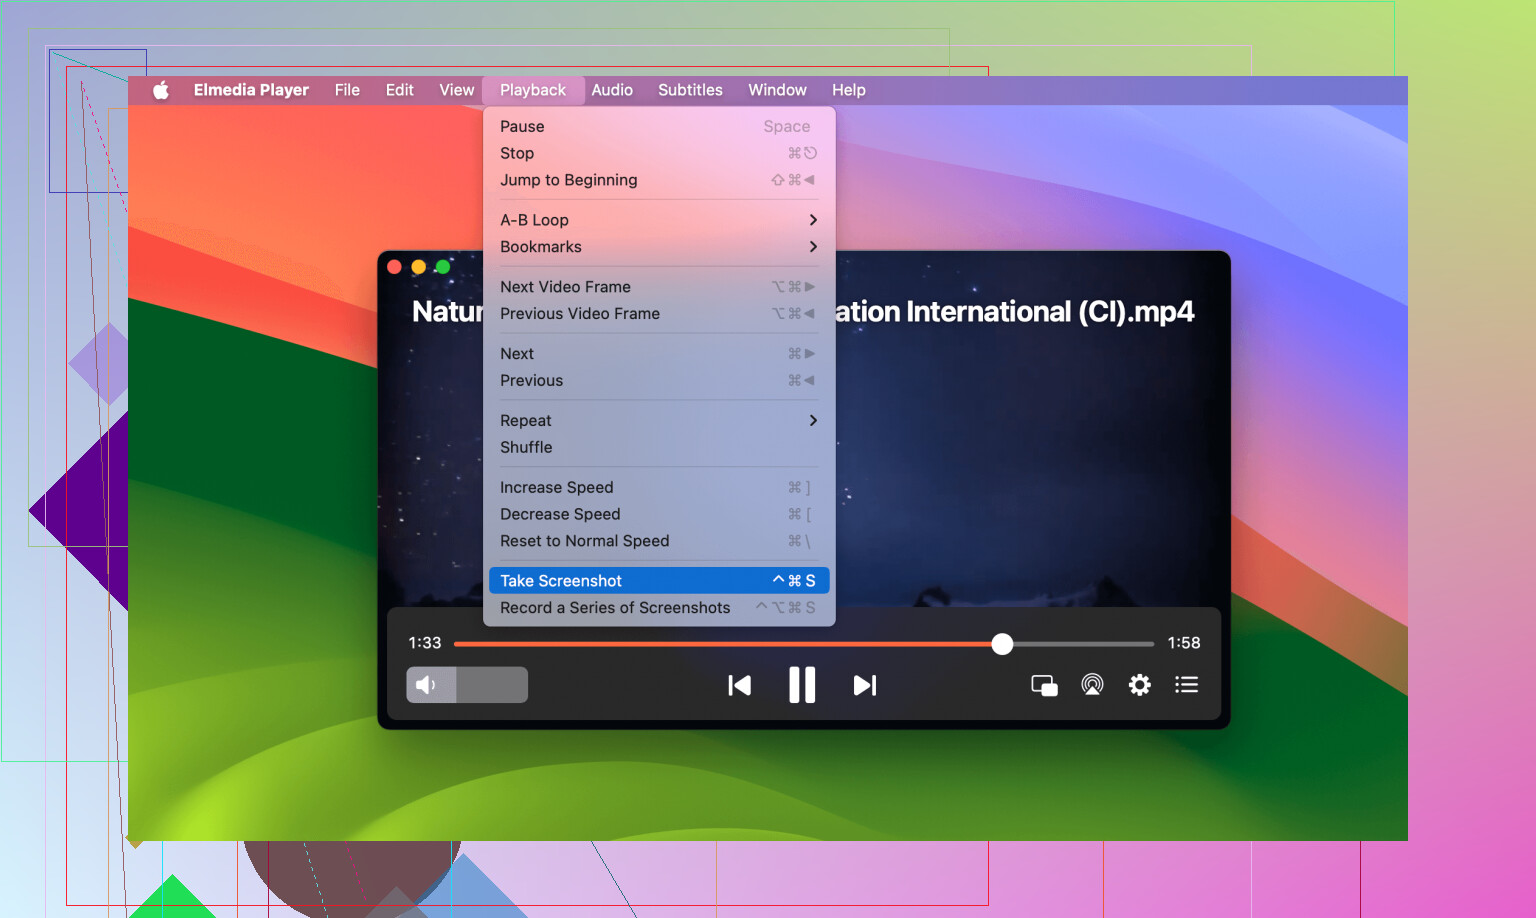Toggle Shuffle playback

pos(659,448)
